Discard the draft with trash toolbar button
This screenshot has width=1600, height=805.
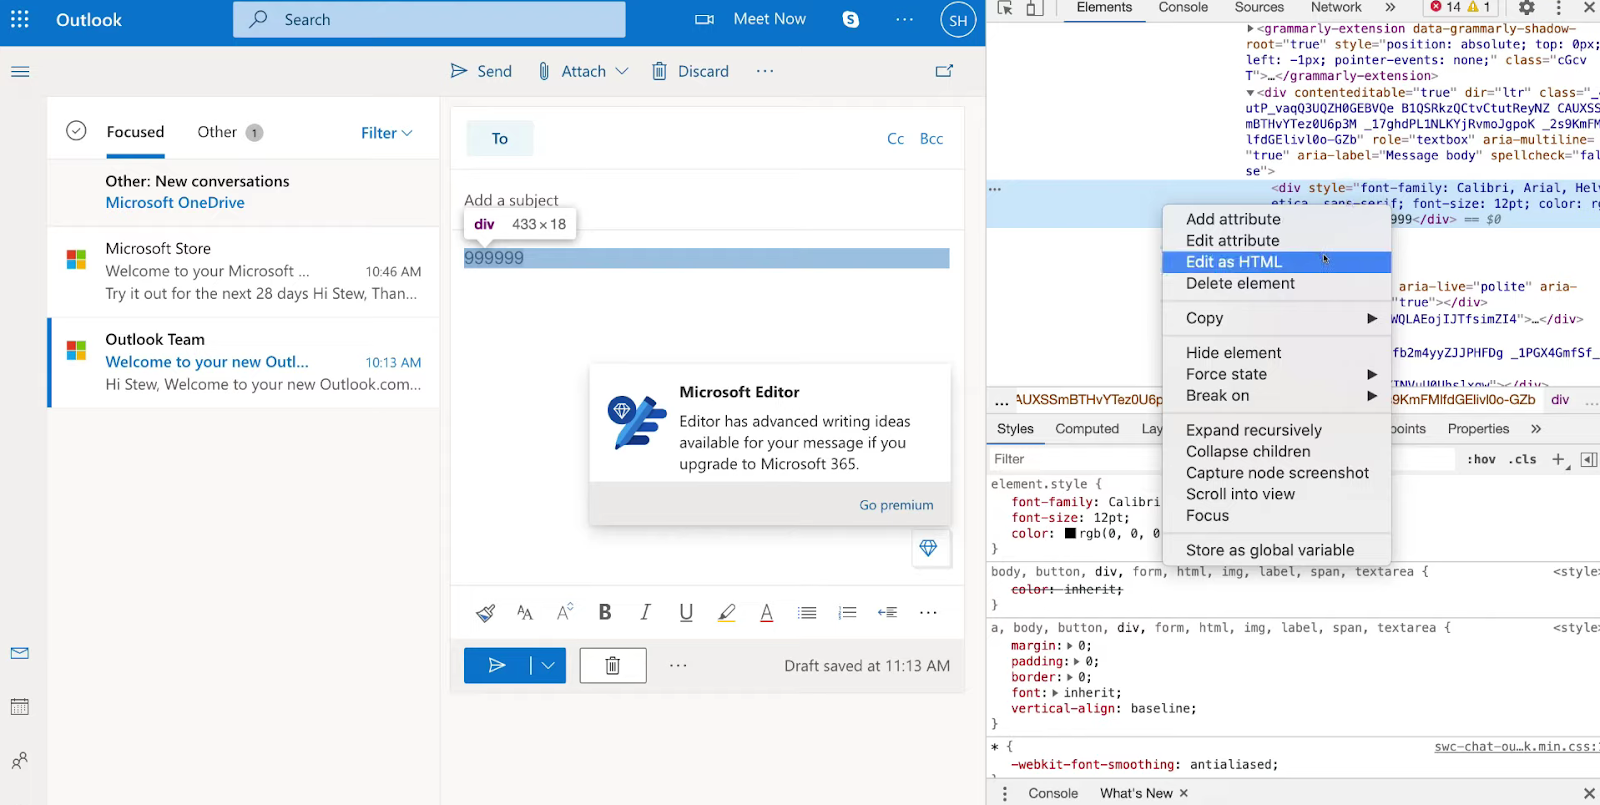[x=690, y=71]
